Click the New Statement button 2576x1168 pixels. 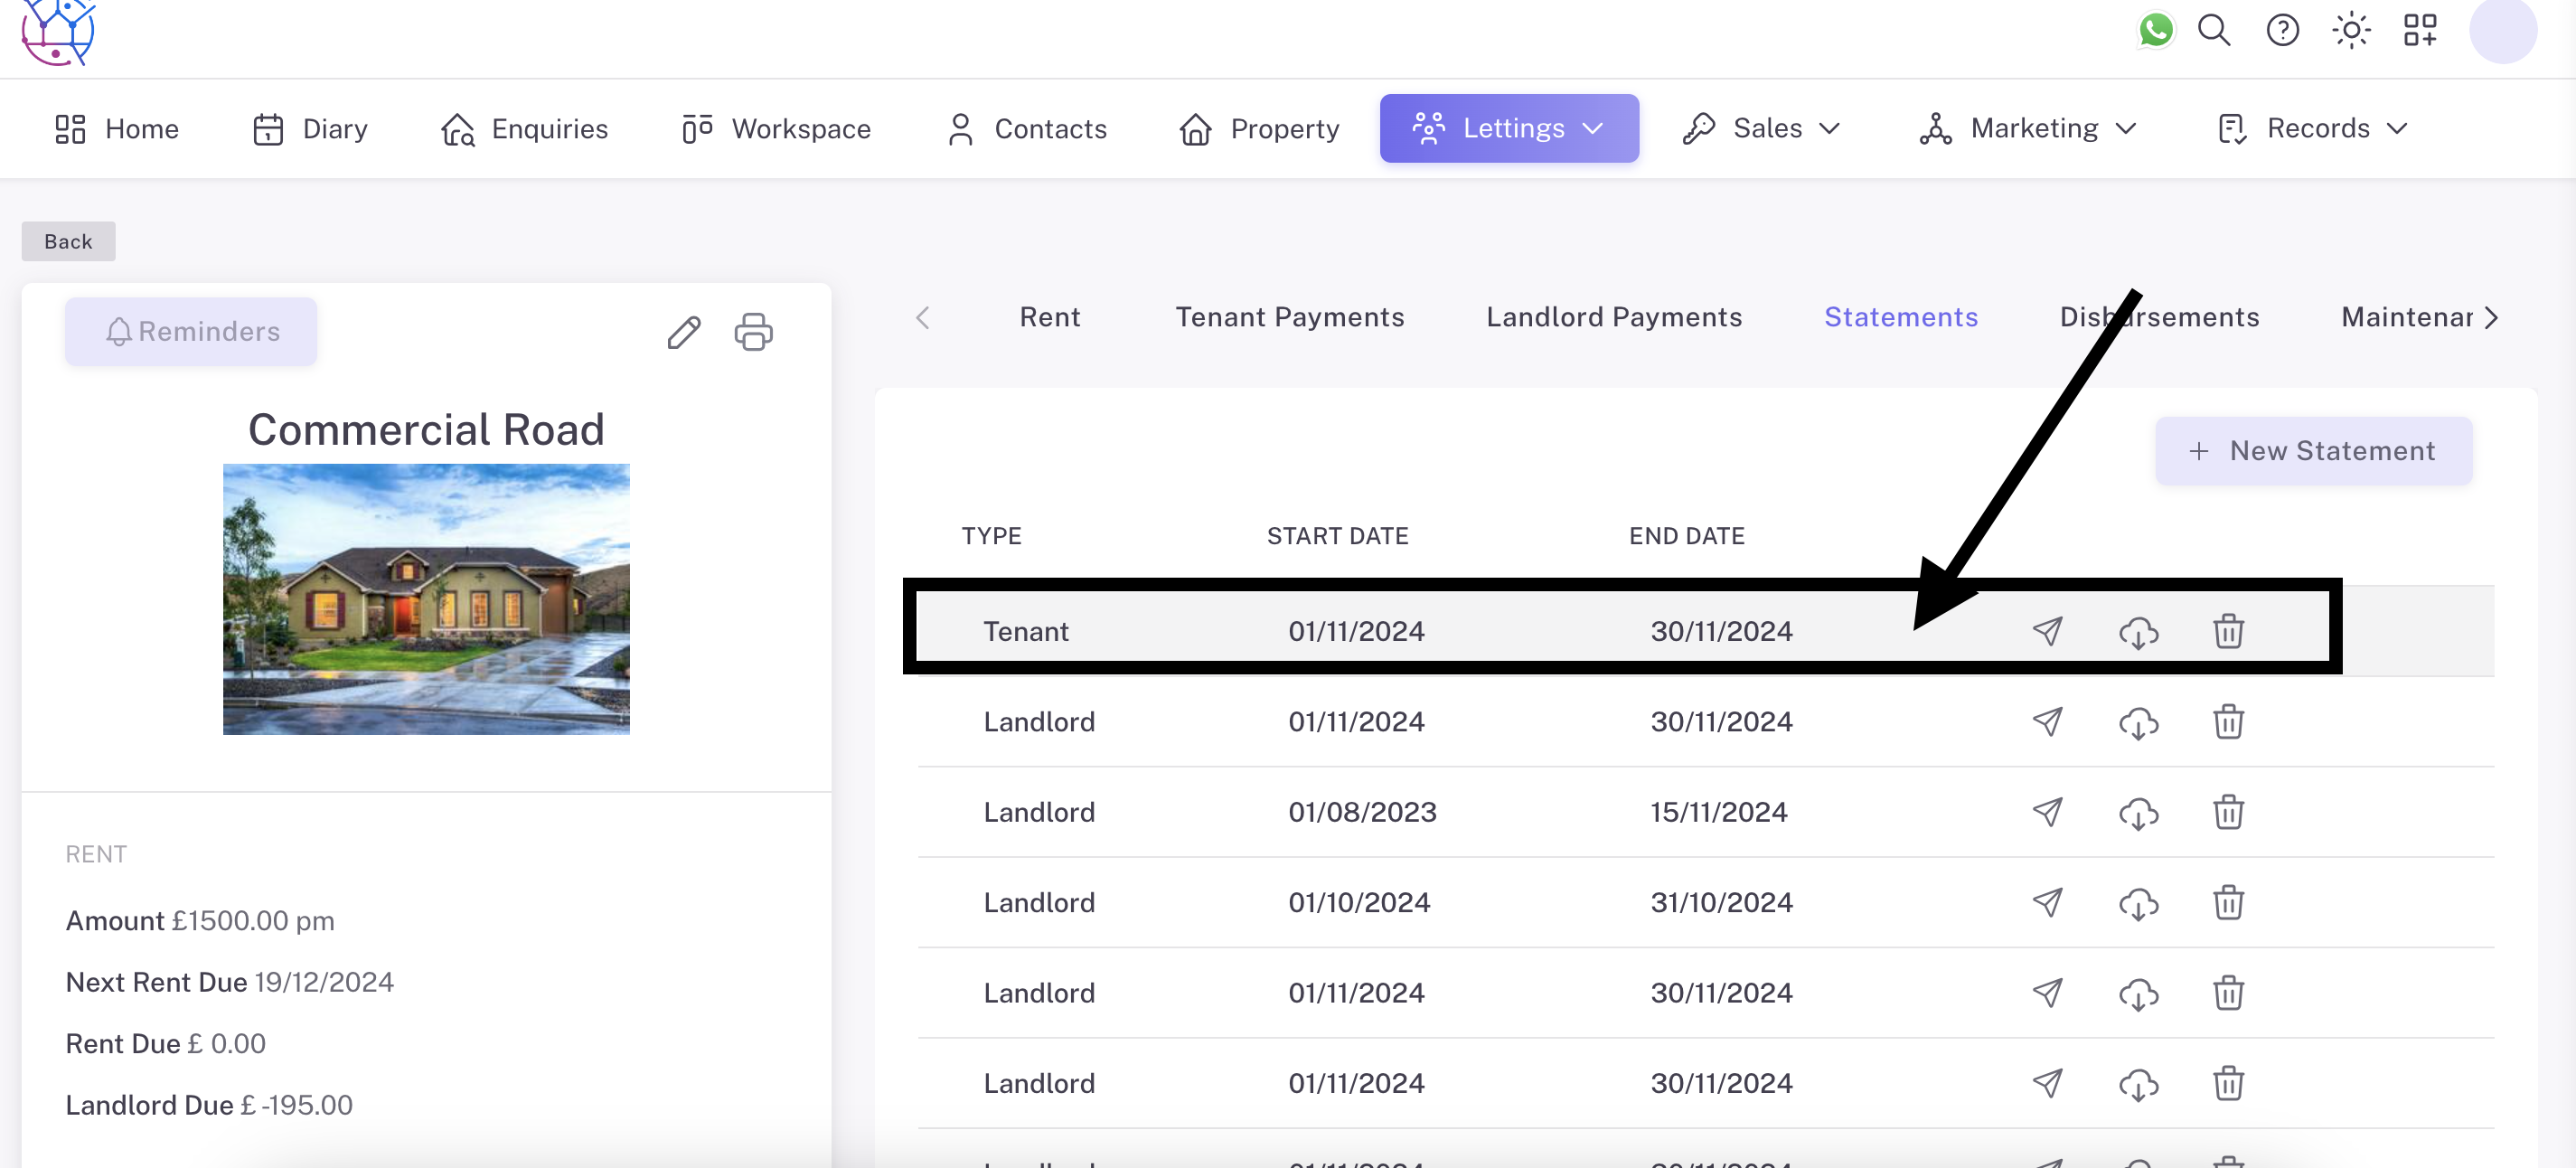[2313, 451]
